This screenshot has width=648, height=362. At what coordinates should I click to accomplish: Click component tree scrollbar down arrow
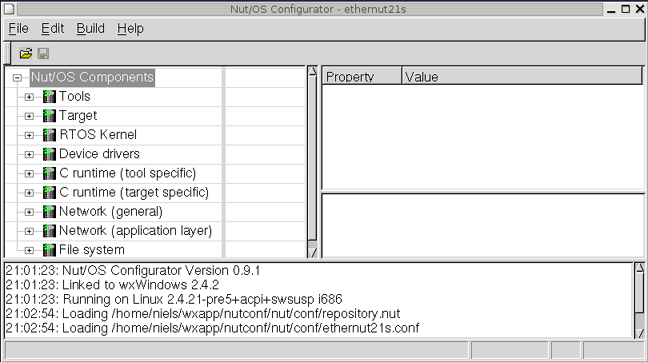(x=312, y=252)
